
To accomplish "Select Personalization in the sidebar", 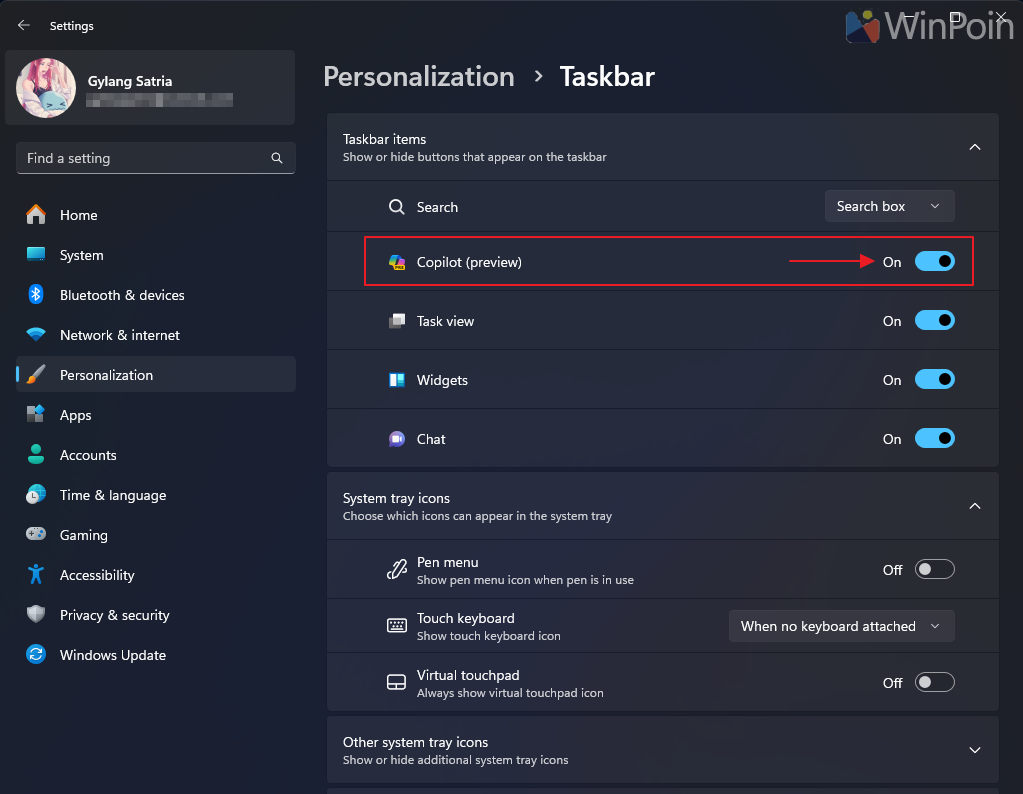I will pyautogui.click(x=156, y=374).
